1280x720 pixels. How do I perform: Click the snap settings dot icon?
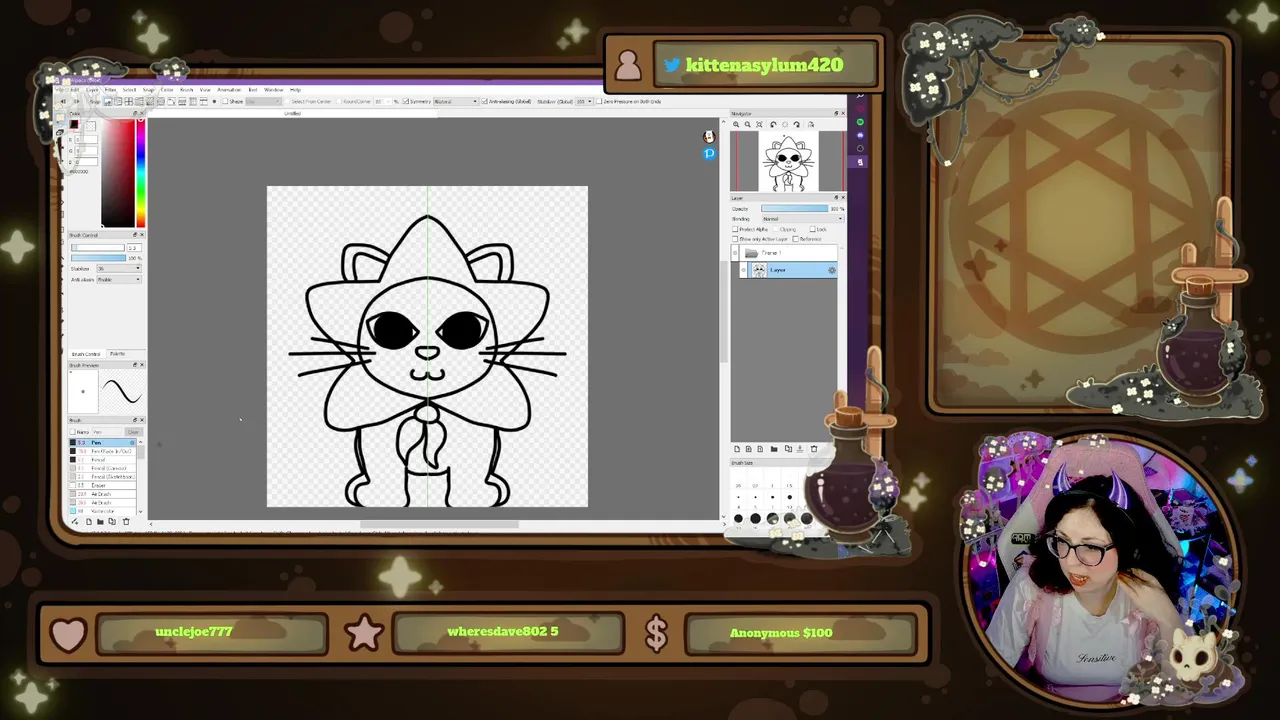coord(214,101)
